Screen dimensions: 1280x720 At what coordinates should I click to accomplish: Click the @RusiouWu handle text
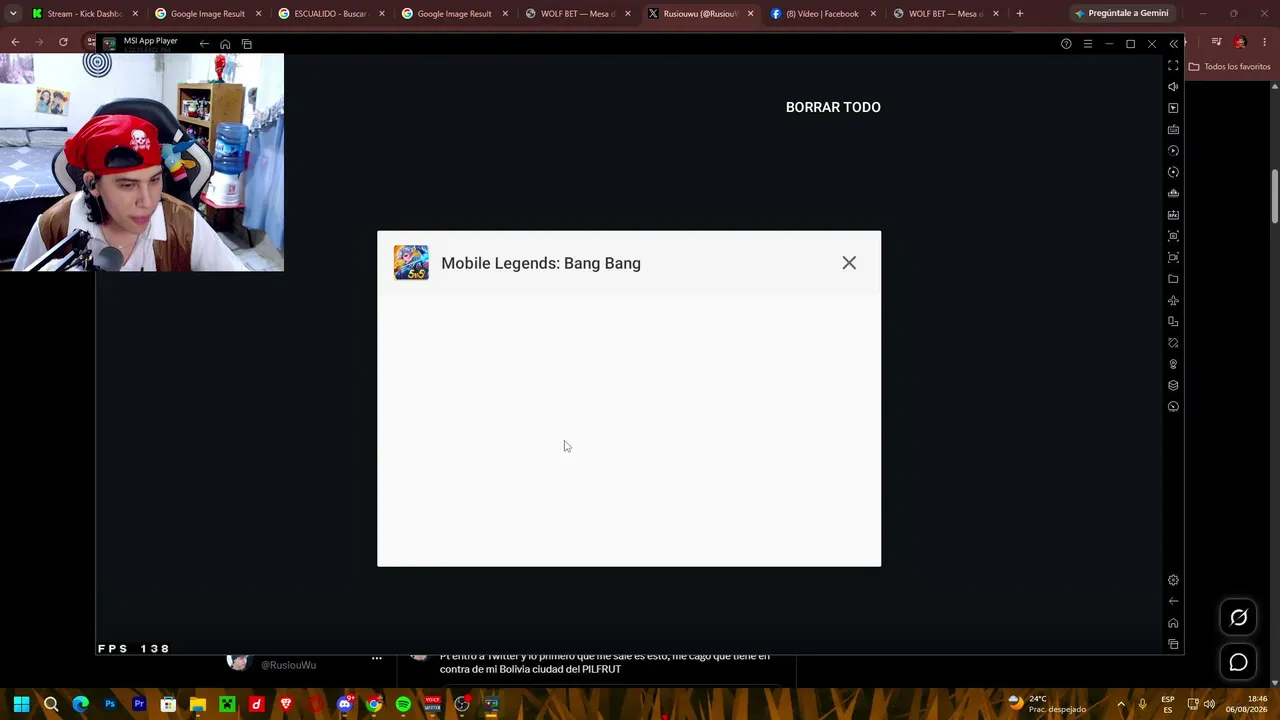288,665
